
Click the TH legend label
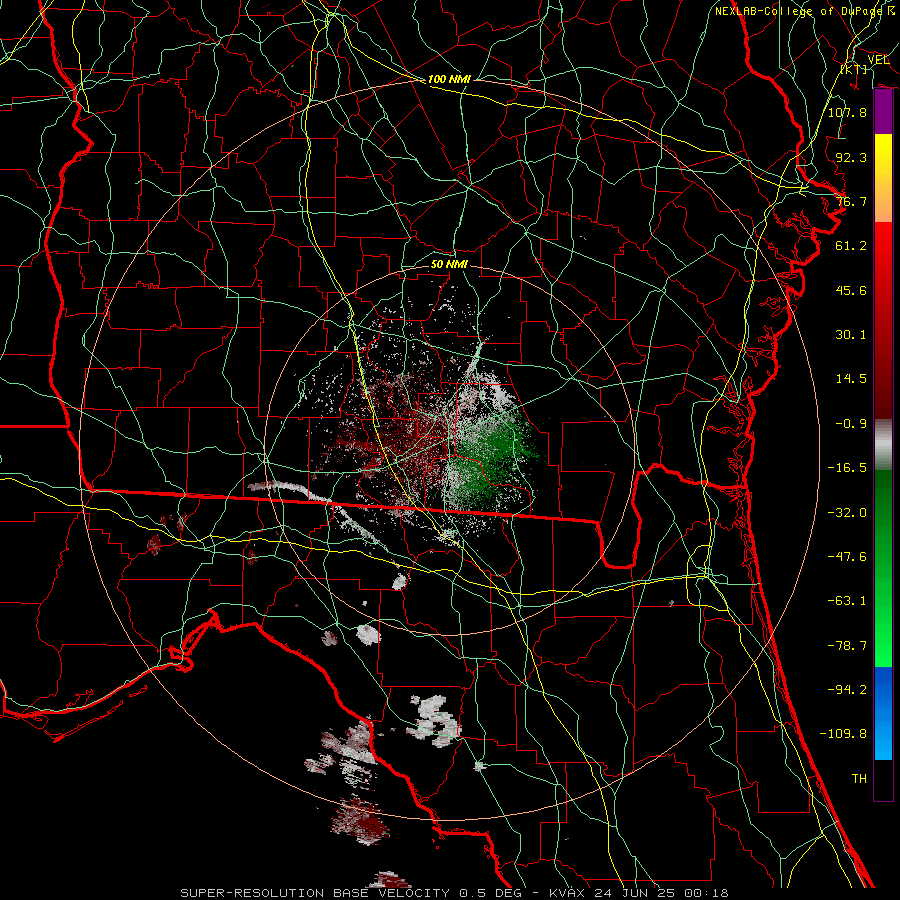pos(859,778)
